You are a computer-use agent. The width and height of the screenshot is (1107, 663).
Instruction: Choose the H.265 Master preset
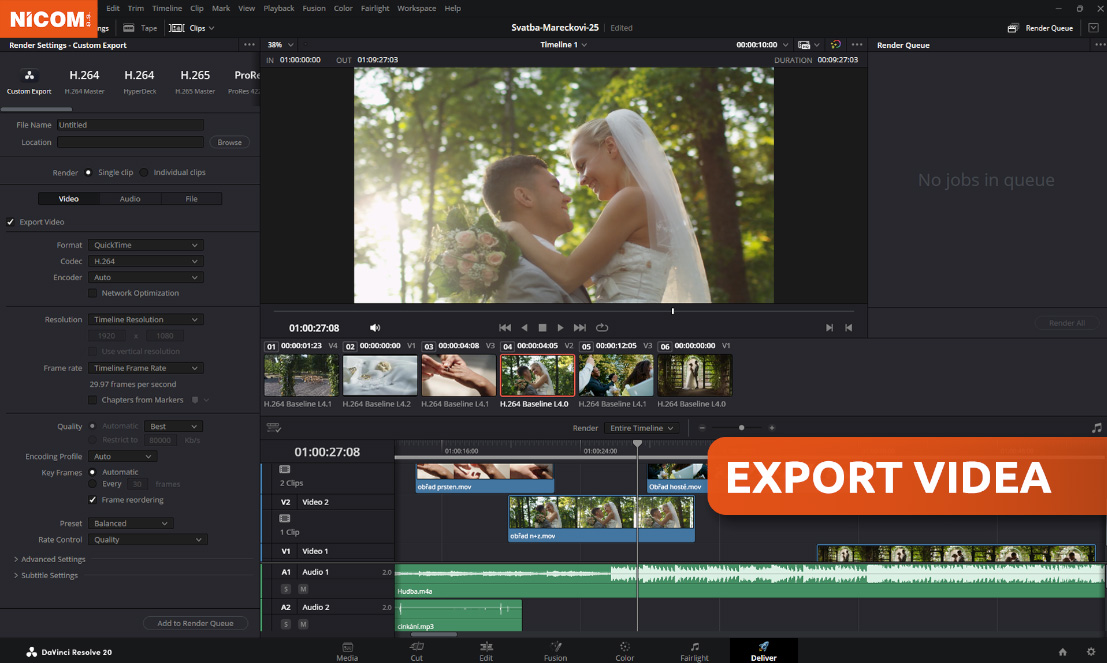coord(195,82)
